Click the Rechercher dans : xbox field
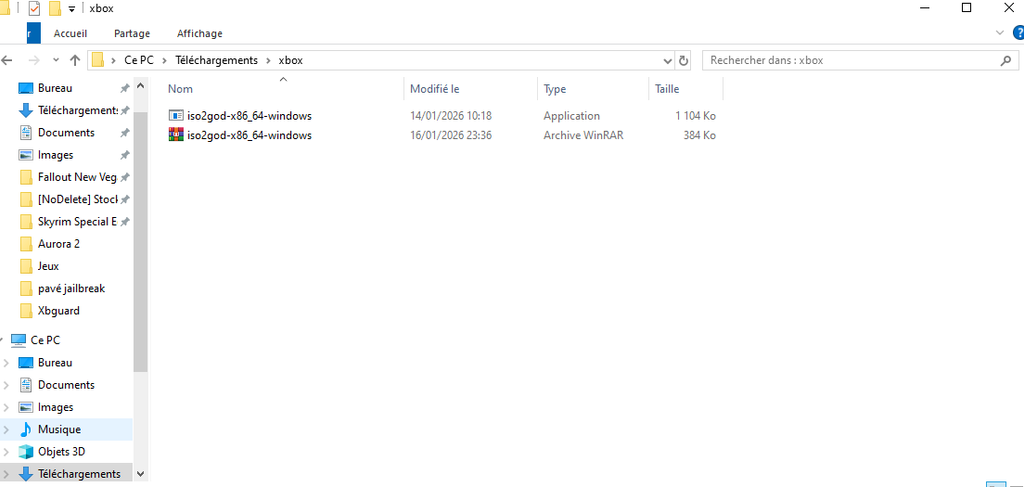The width and height of the screenshot is (1024, 487). pos(850,60)
